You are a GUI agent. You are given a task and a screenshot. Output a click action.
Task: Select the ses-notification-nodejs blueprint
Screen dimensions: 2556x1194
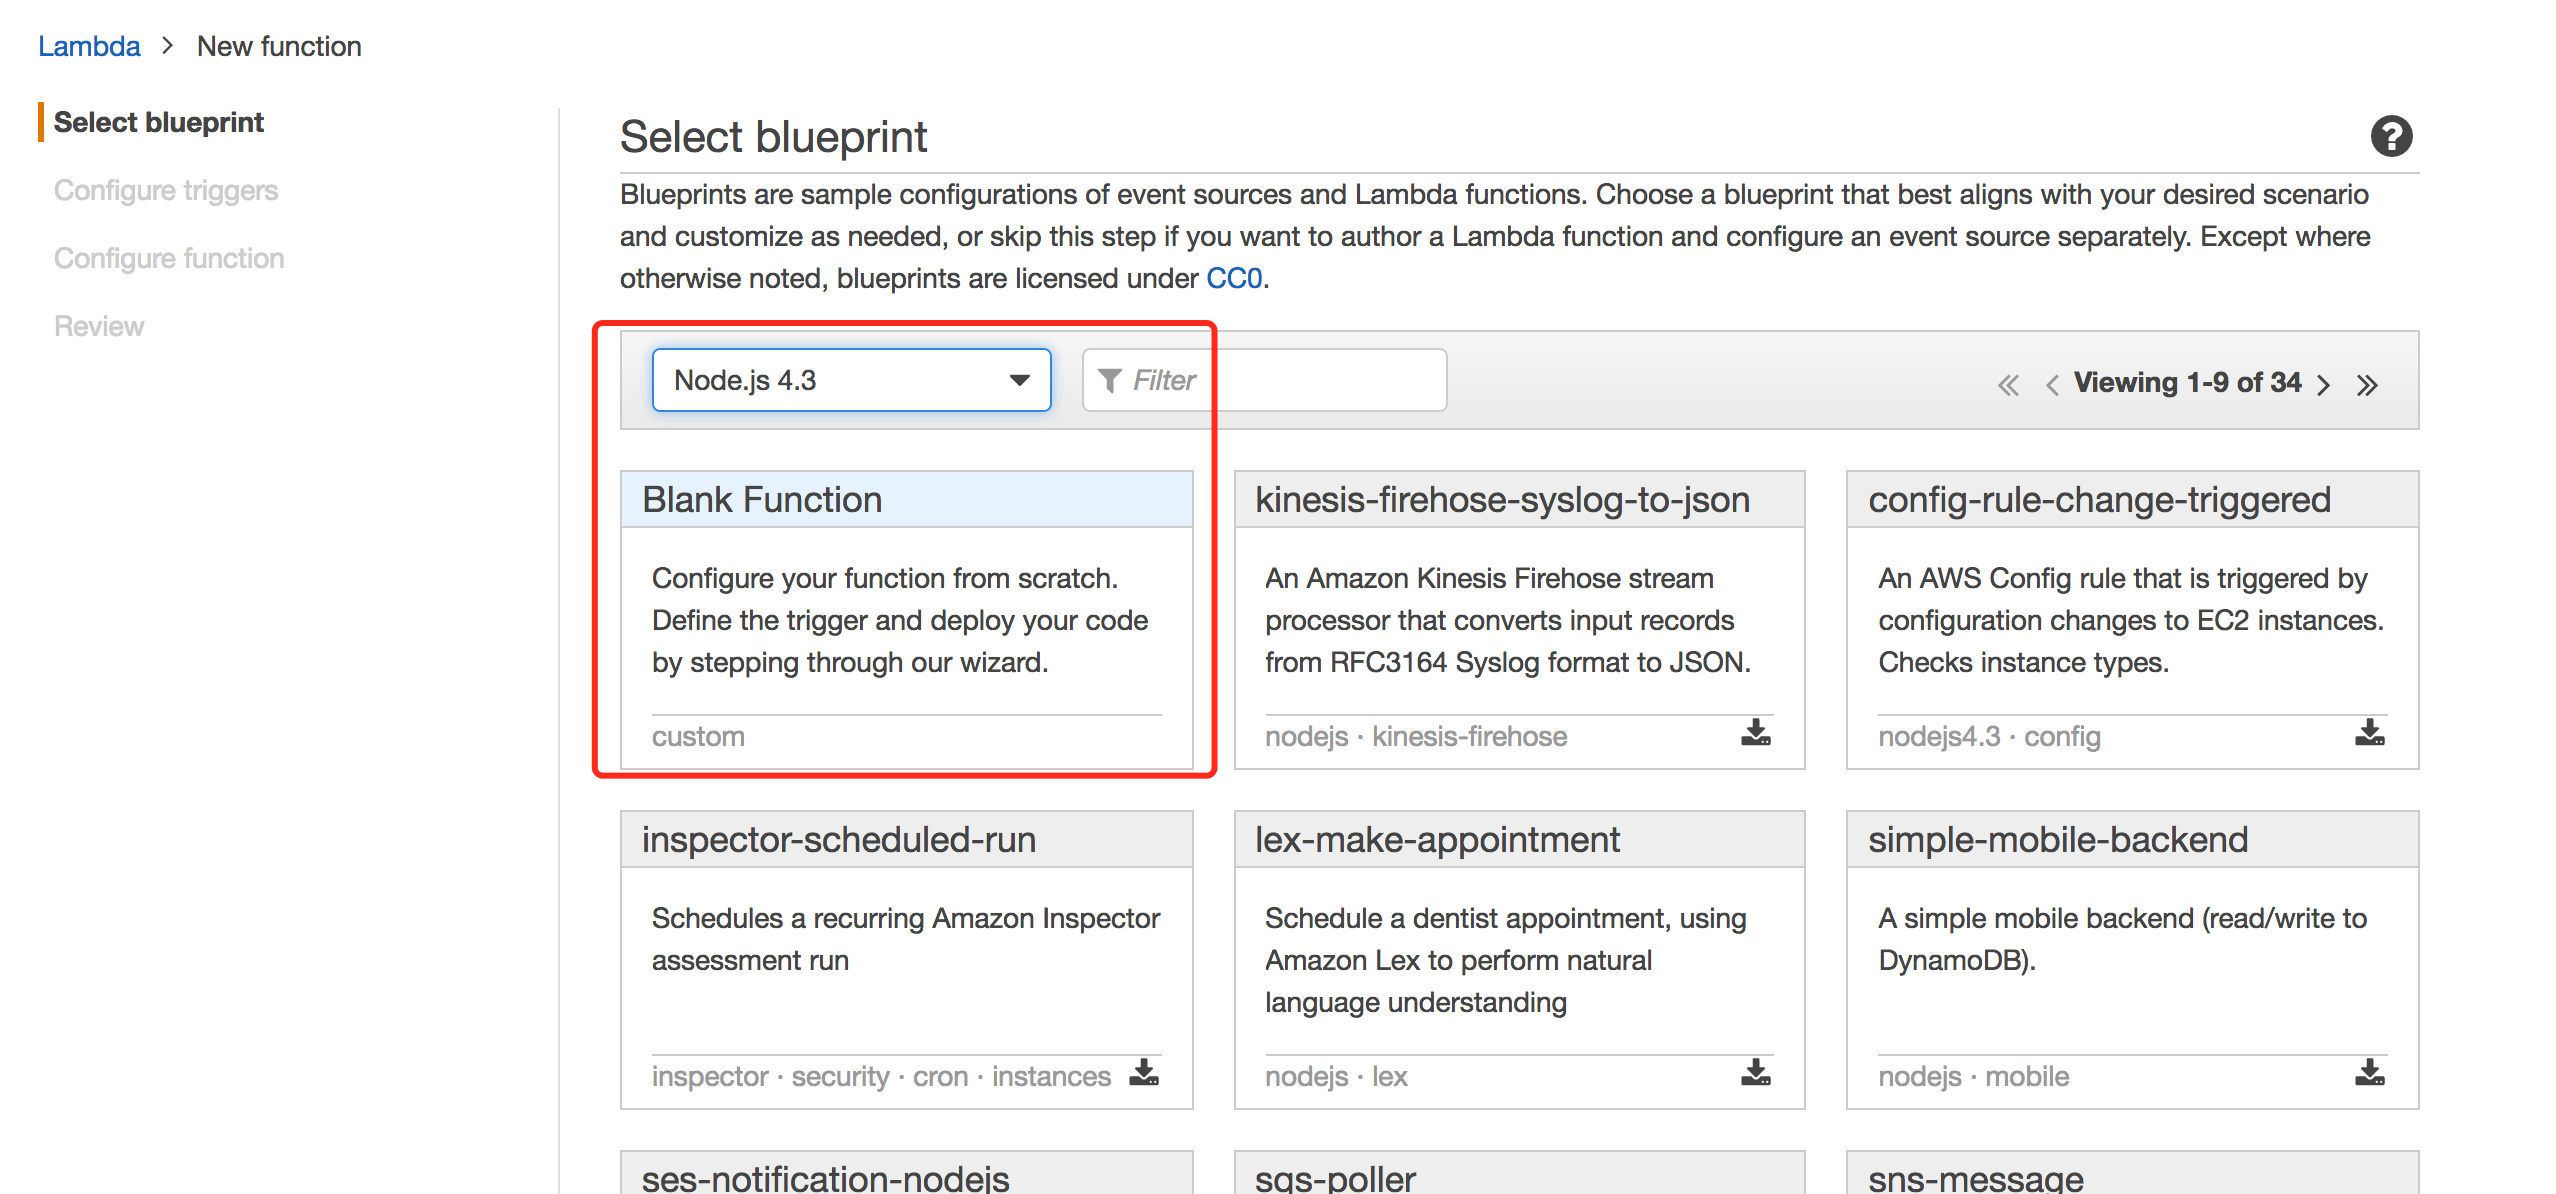click(x=906, y=1173)
